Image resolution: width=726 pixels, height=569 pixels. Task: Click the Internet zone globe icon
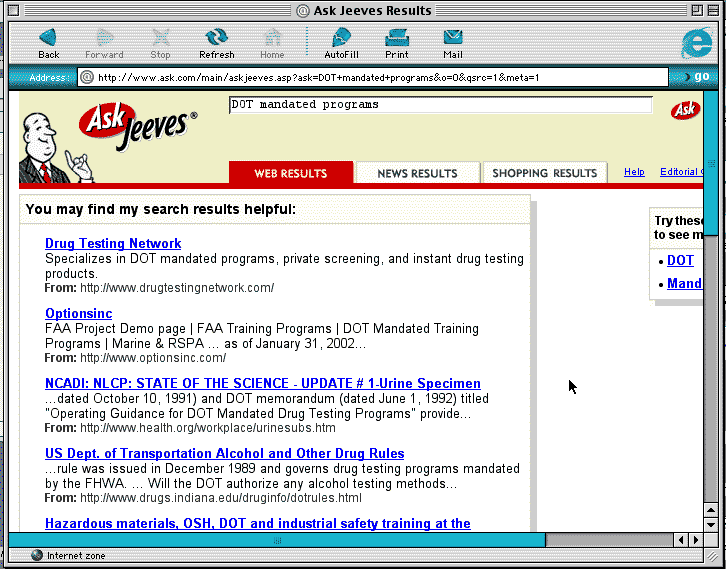[37, 555]
